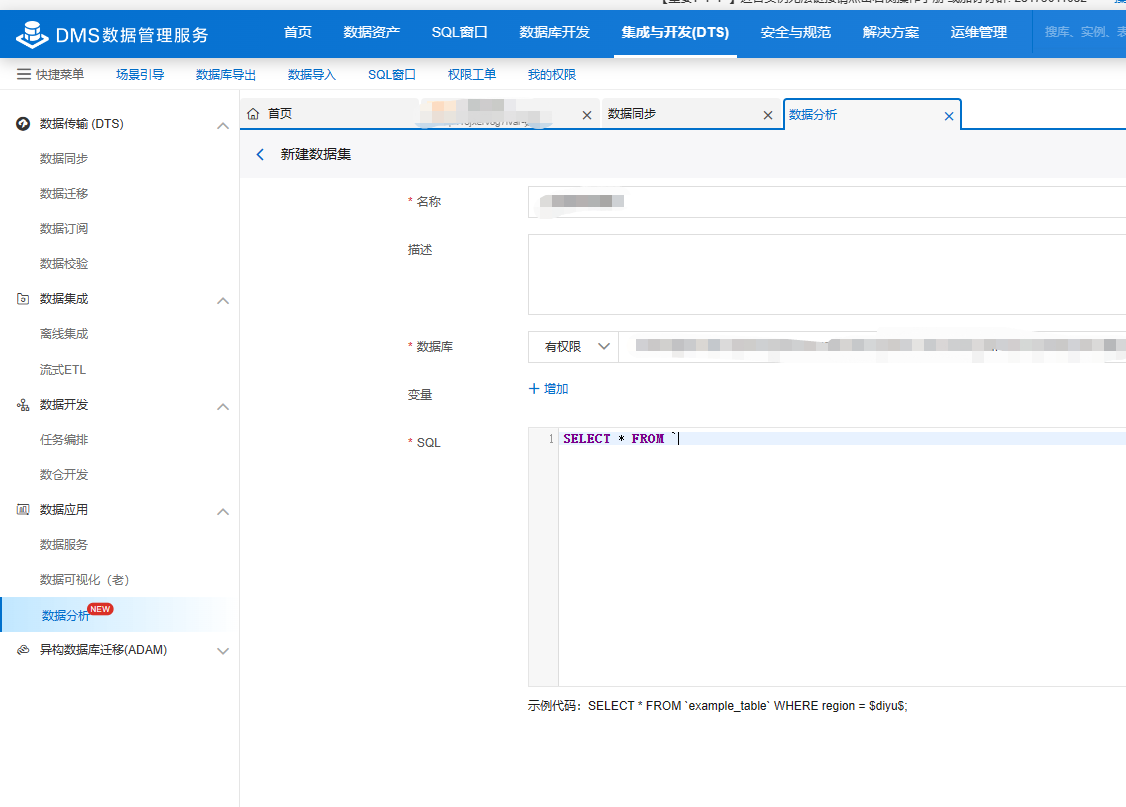Click the DMS logo icon
This screenshot has width=1126, height=807.
pyautogui.click(x=32, y=34)
